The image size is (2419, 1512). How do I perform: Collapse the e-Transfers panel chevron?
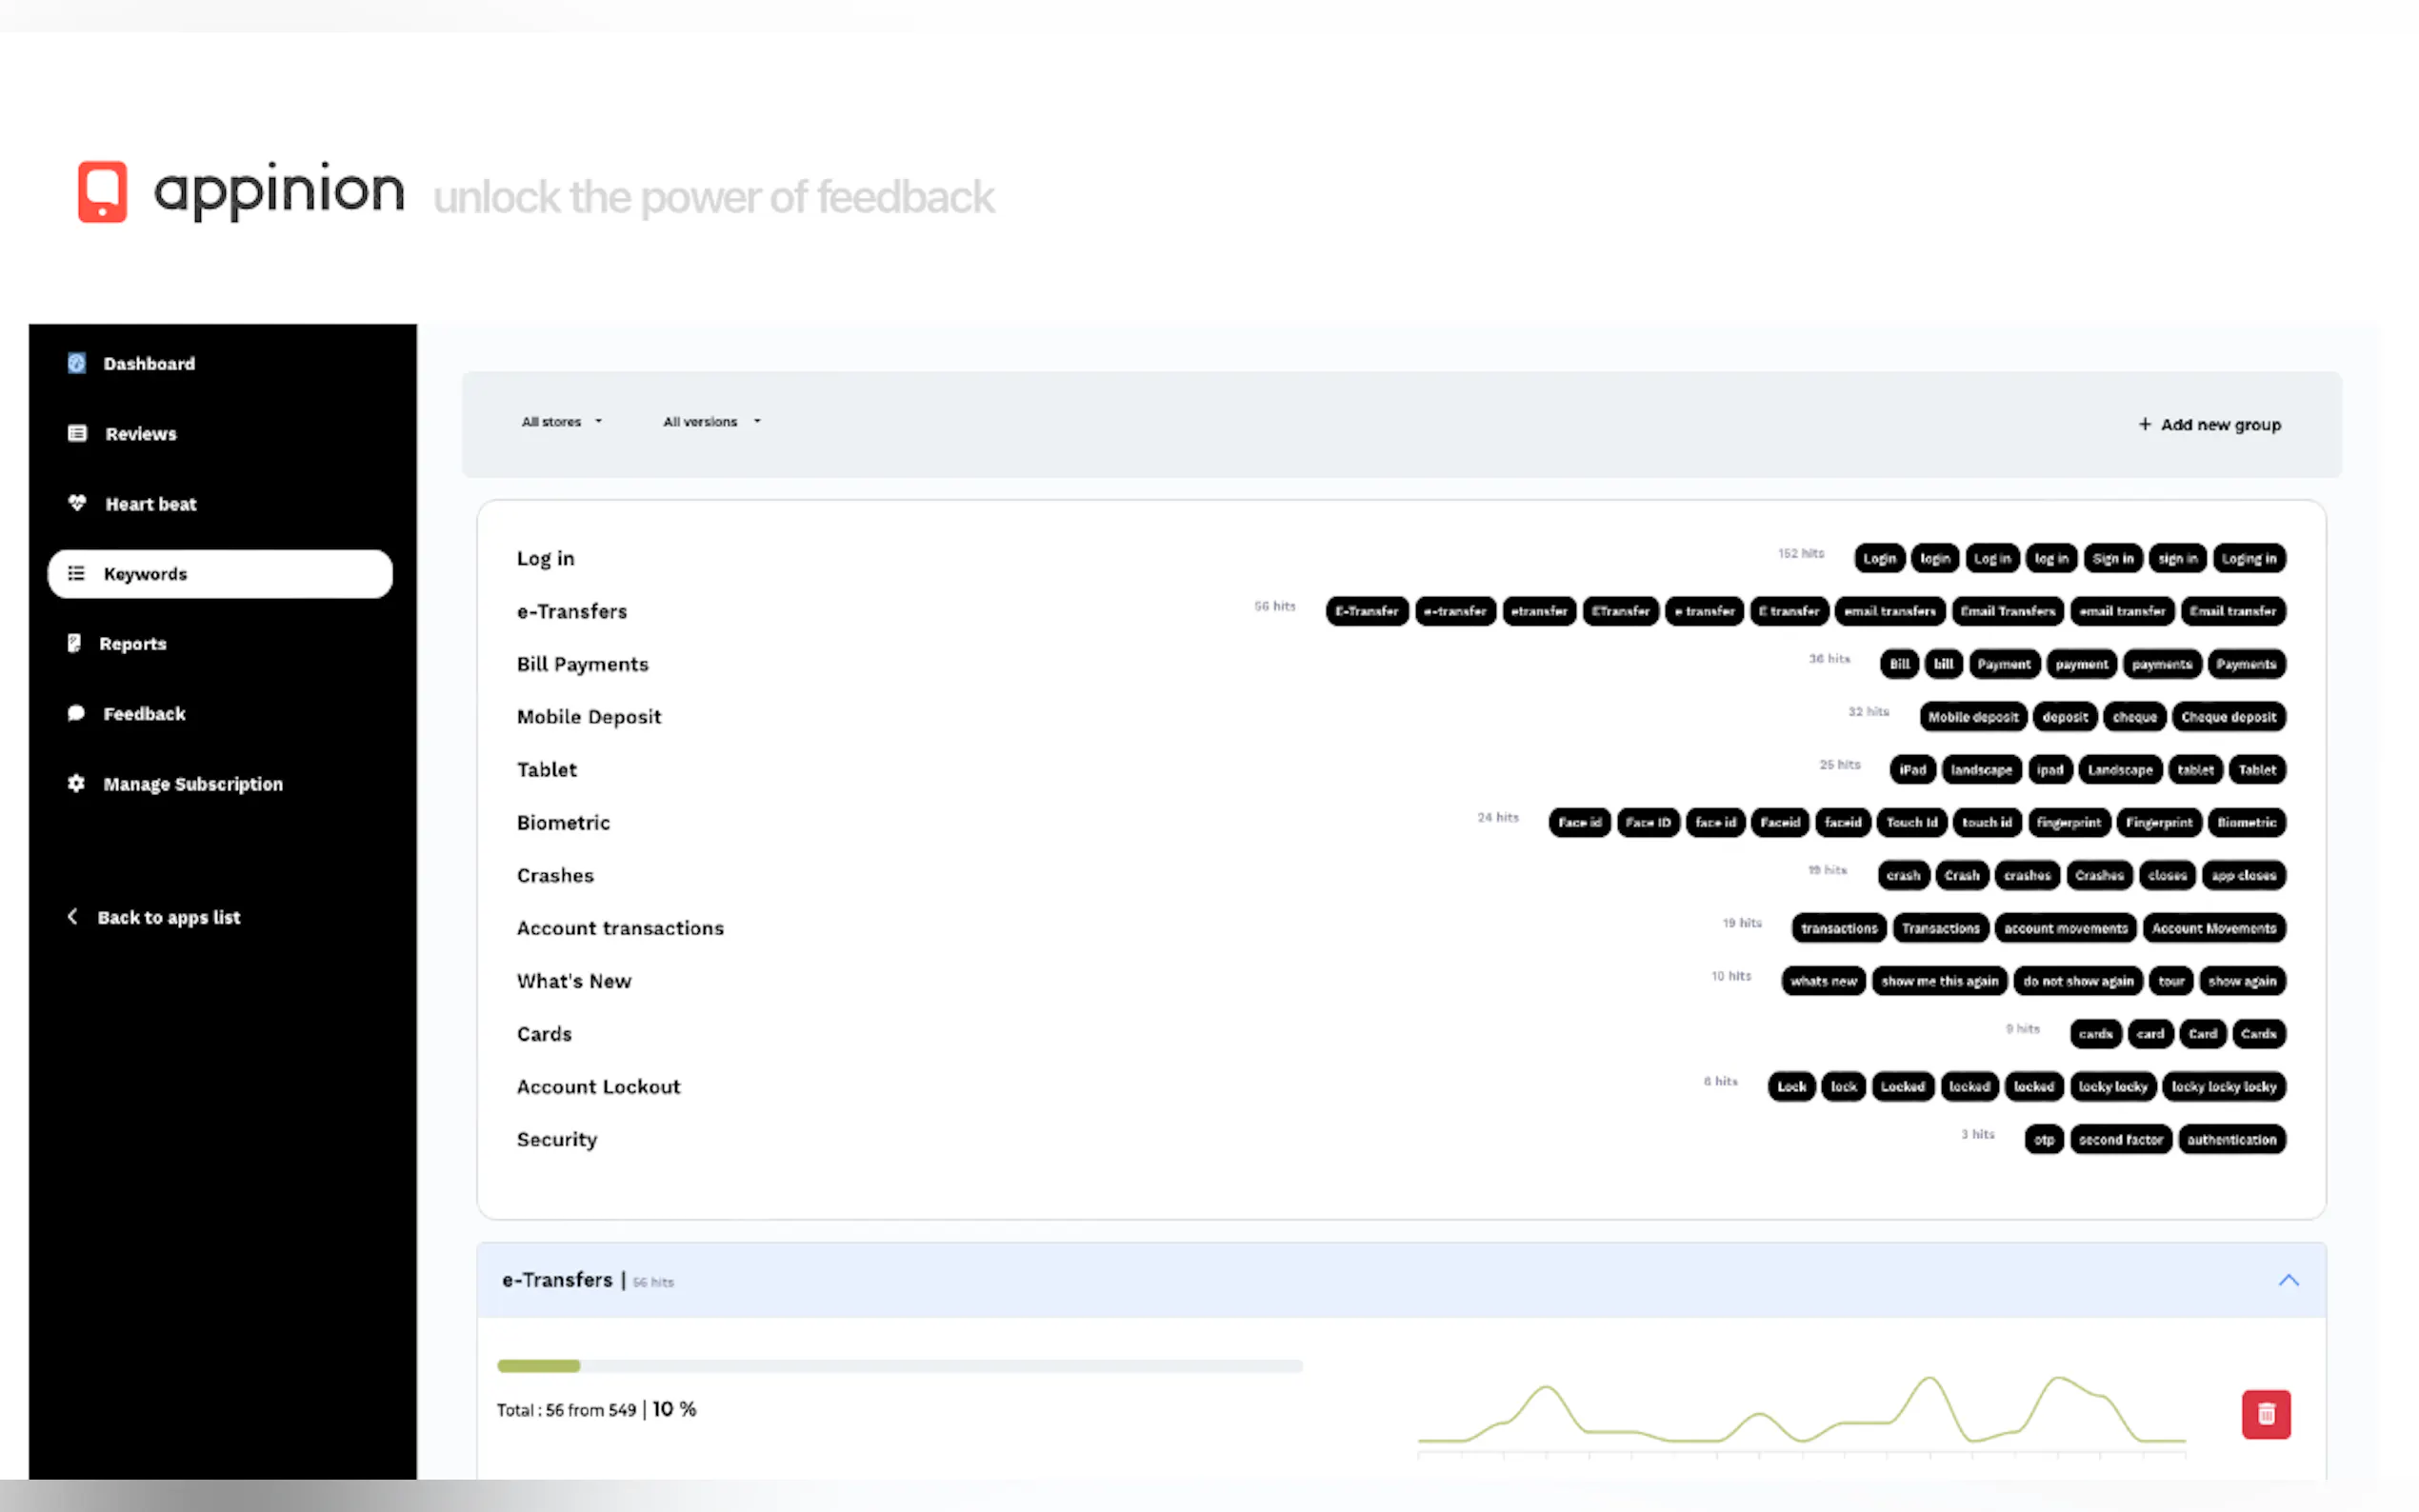coord(2288,1280)
